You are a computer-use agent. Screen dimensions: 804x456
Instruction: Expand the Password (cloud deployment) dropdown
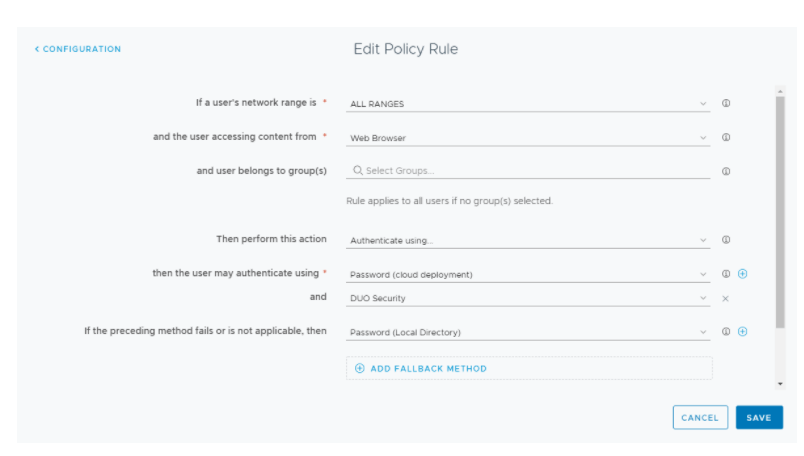[x=528, y=274]
